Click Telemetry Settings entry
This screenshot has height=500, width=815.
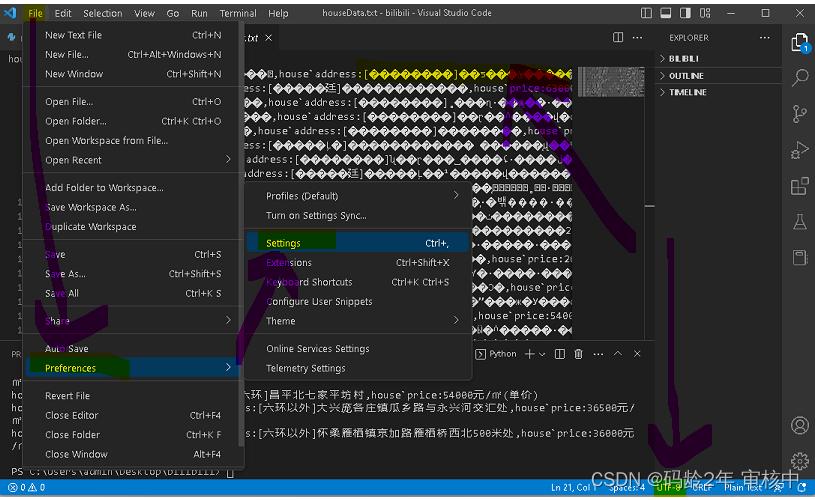point(358,368)
